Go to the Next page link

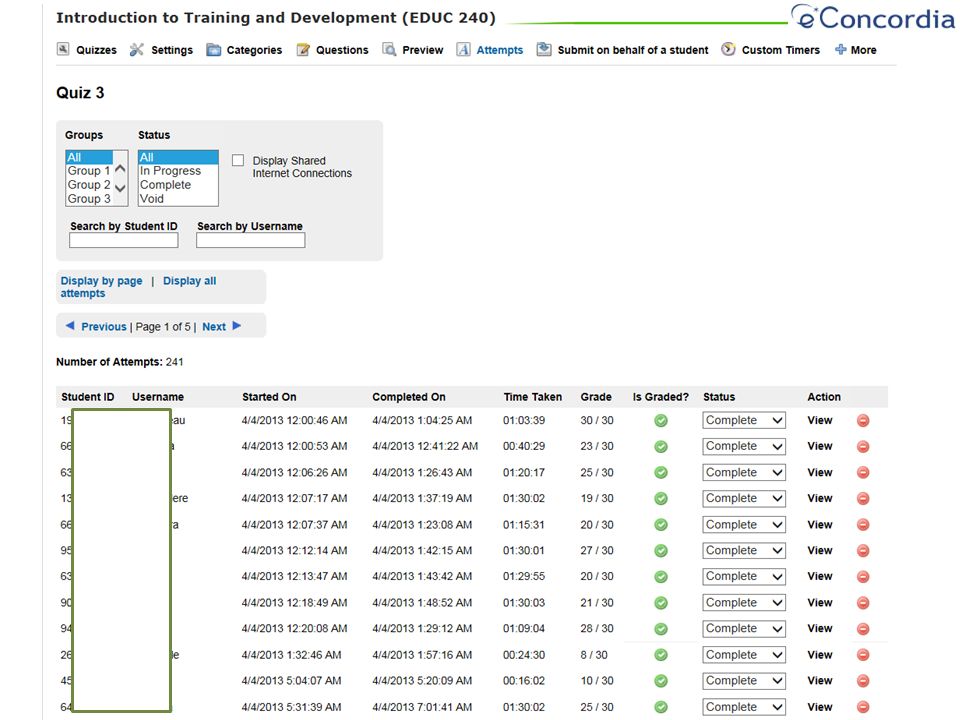click(x=214, y=327)
